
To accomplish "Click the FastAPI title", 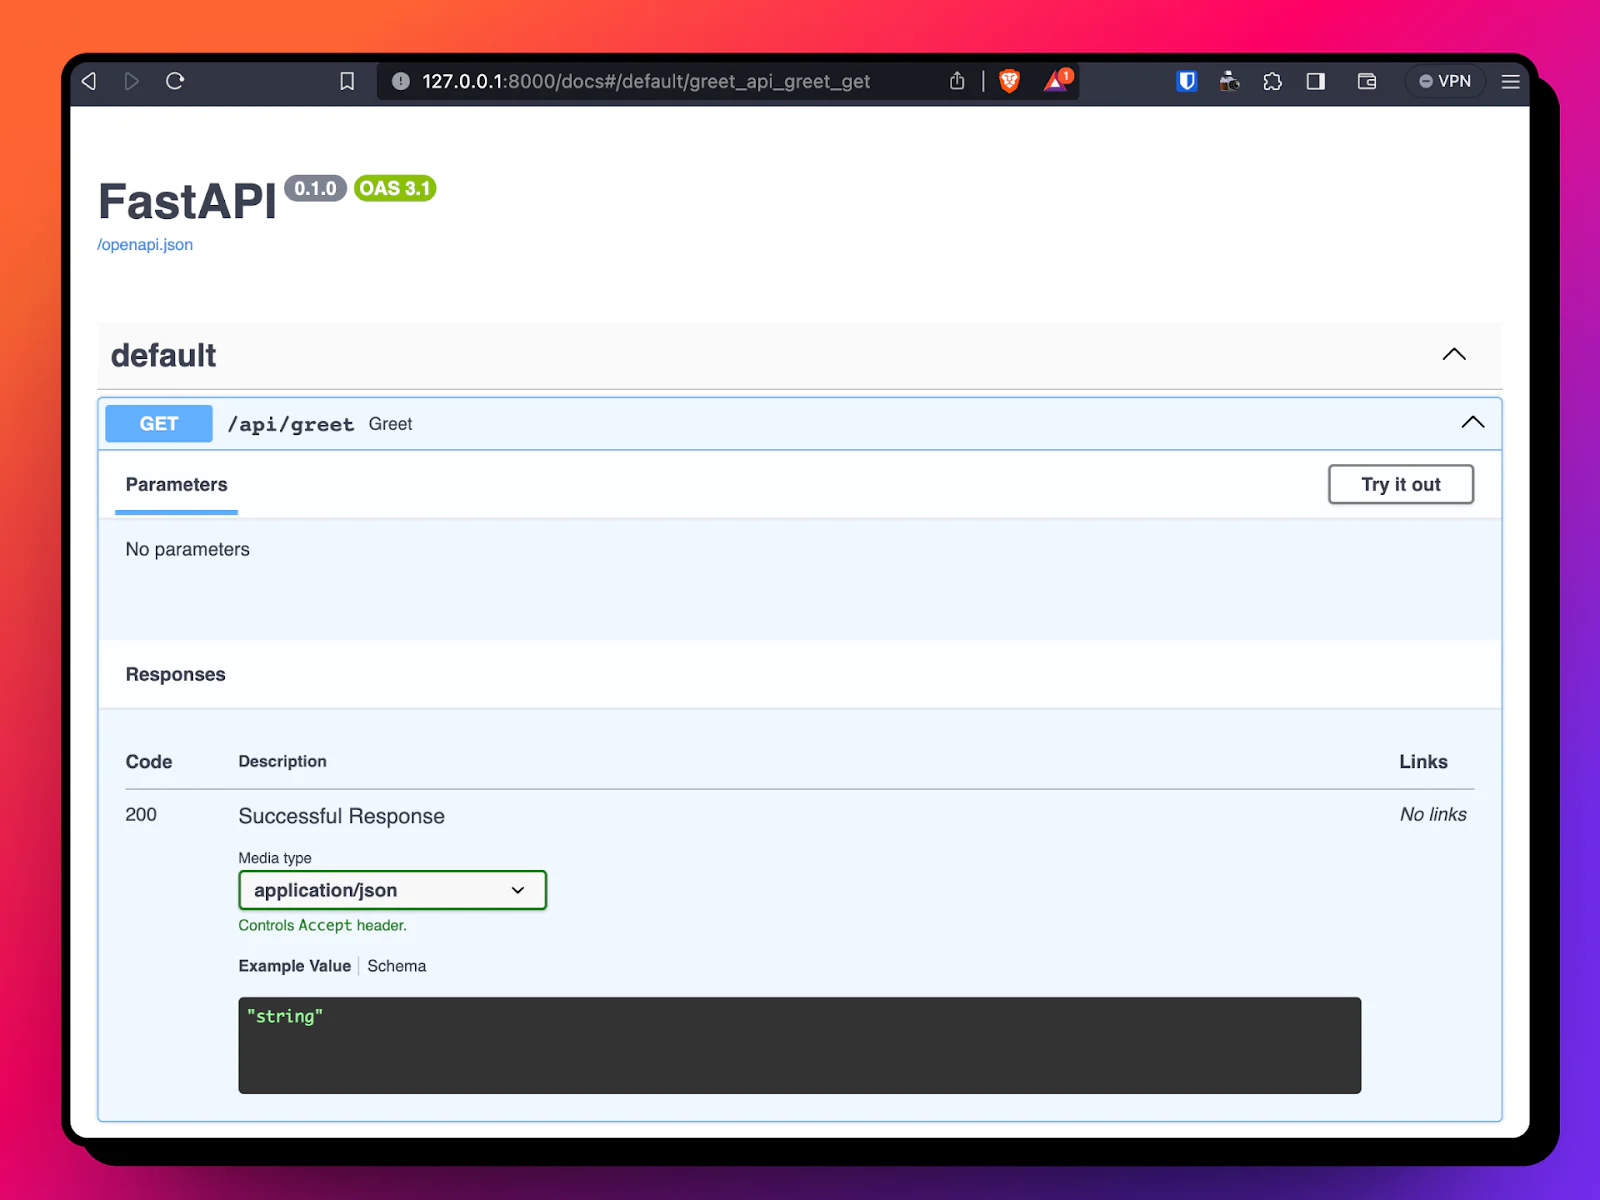I will (x=187, y=202).
